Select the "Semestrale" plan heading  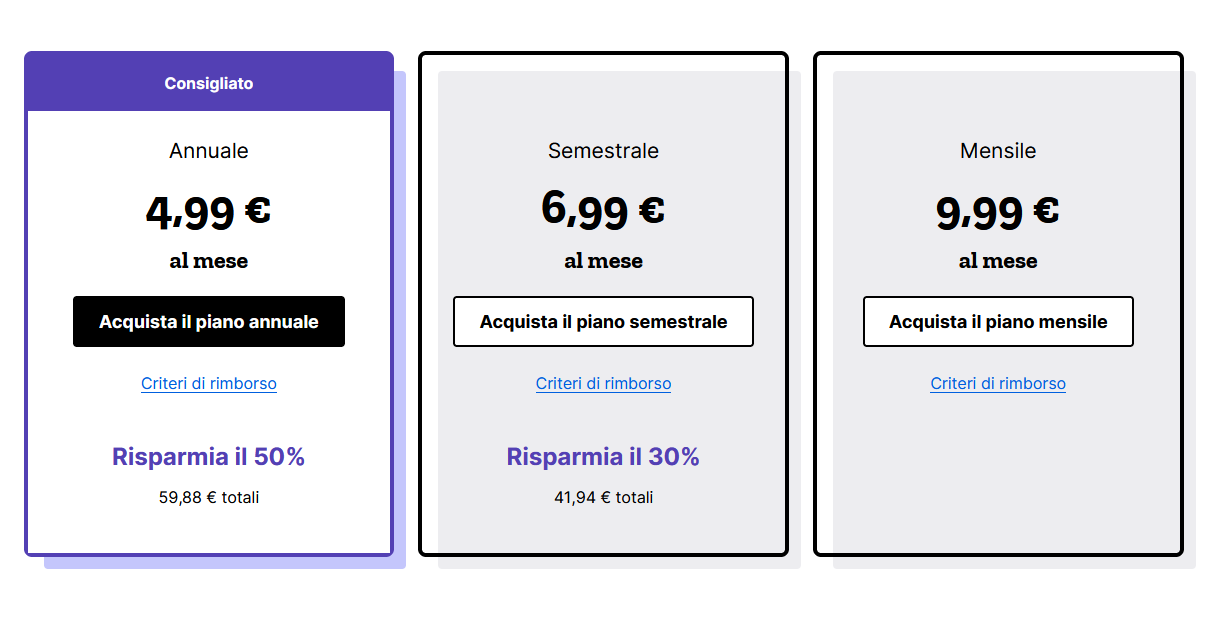603,151
